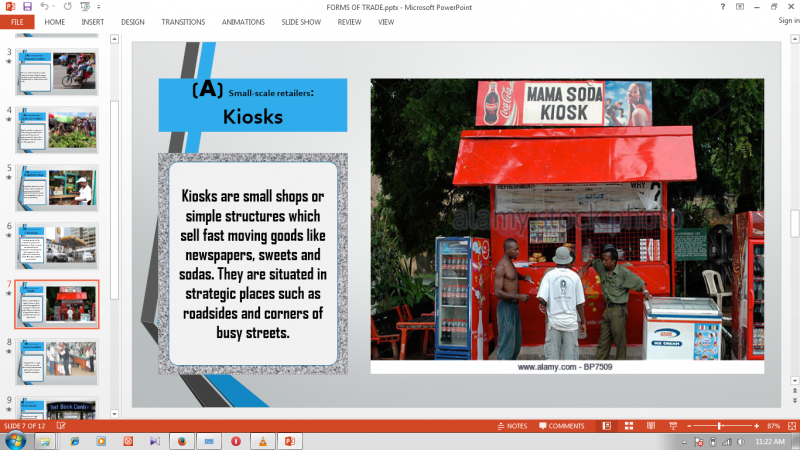The width and height of the screenshot is (800, 450).
Task: Open the Opera browser taskbar icon
Action: click(x=236, y=441)
